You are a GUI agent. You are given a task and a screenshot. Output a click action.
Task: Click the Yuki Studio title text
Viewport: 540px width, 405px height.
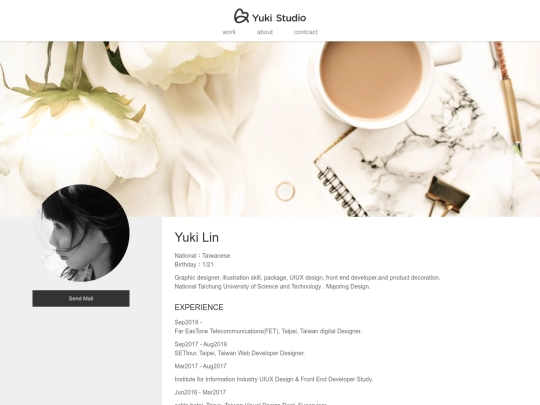pos(279,18)
